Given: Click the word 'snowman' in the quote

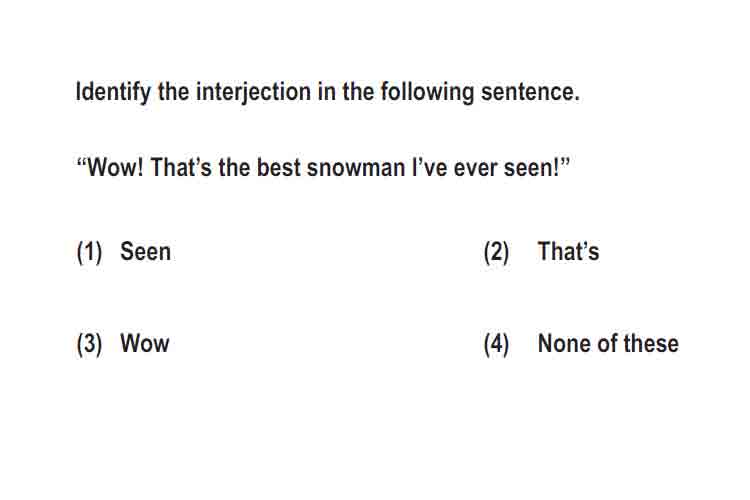Looking at the screenshot, I should coord(356,167).
